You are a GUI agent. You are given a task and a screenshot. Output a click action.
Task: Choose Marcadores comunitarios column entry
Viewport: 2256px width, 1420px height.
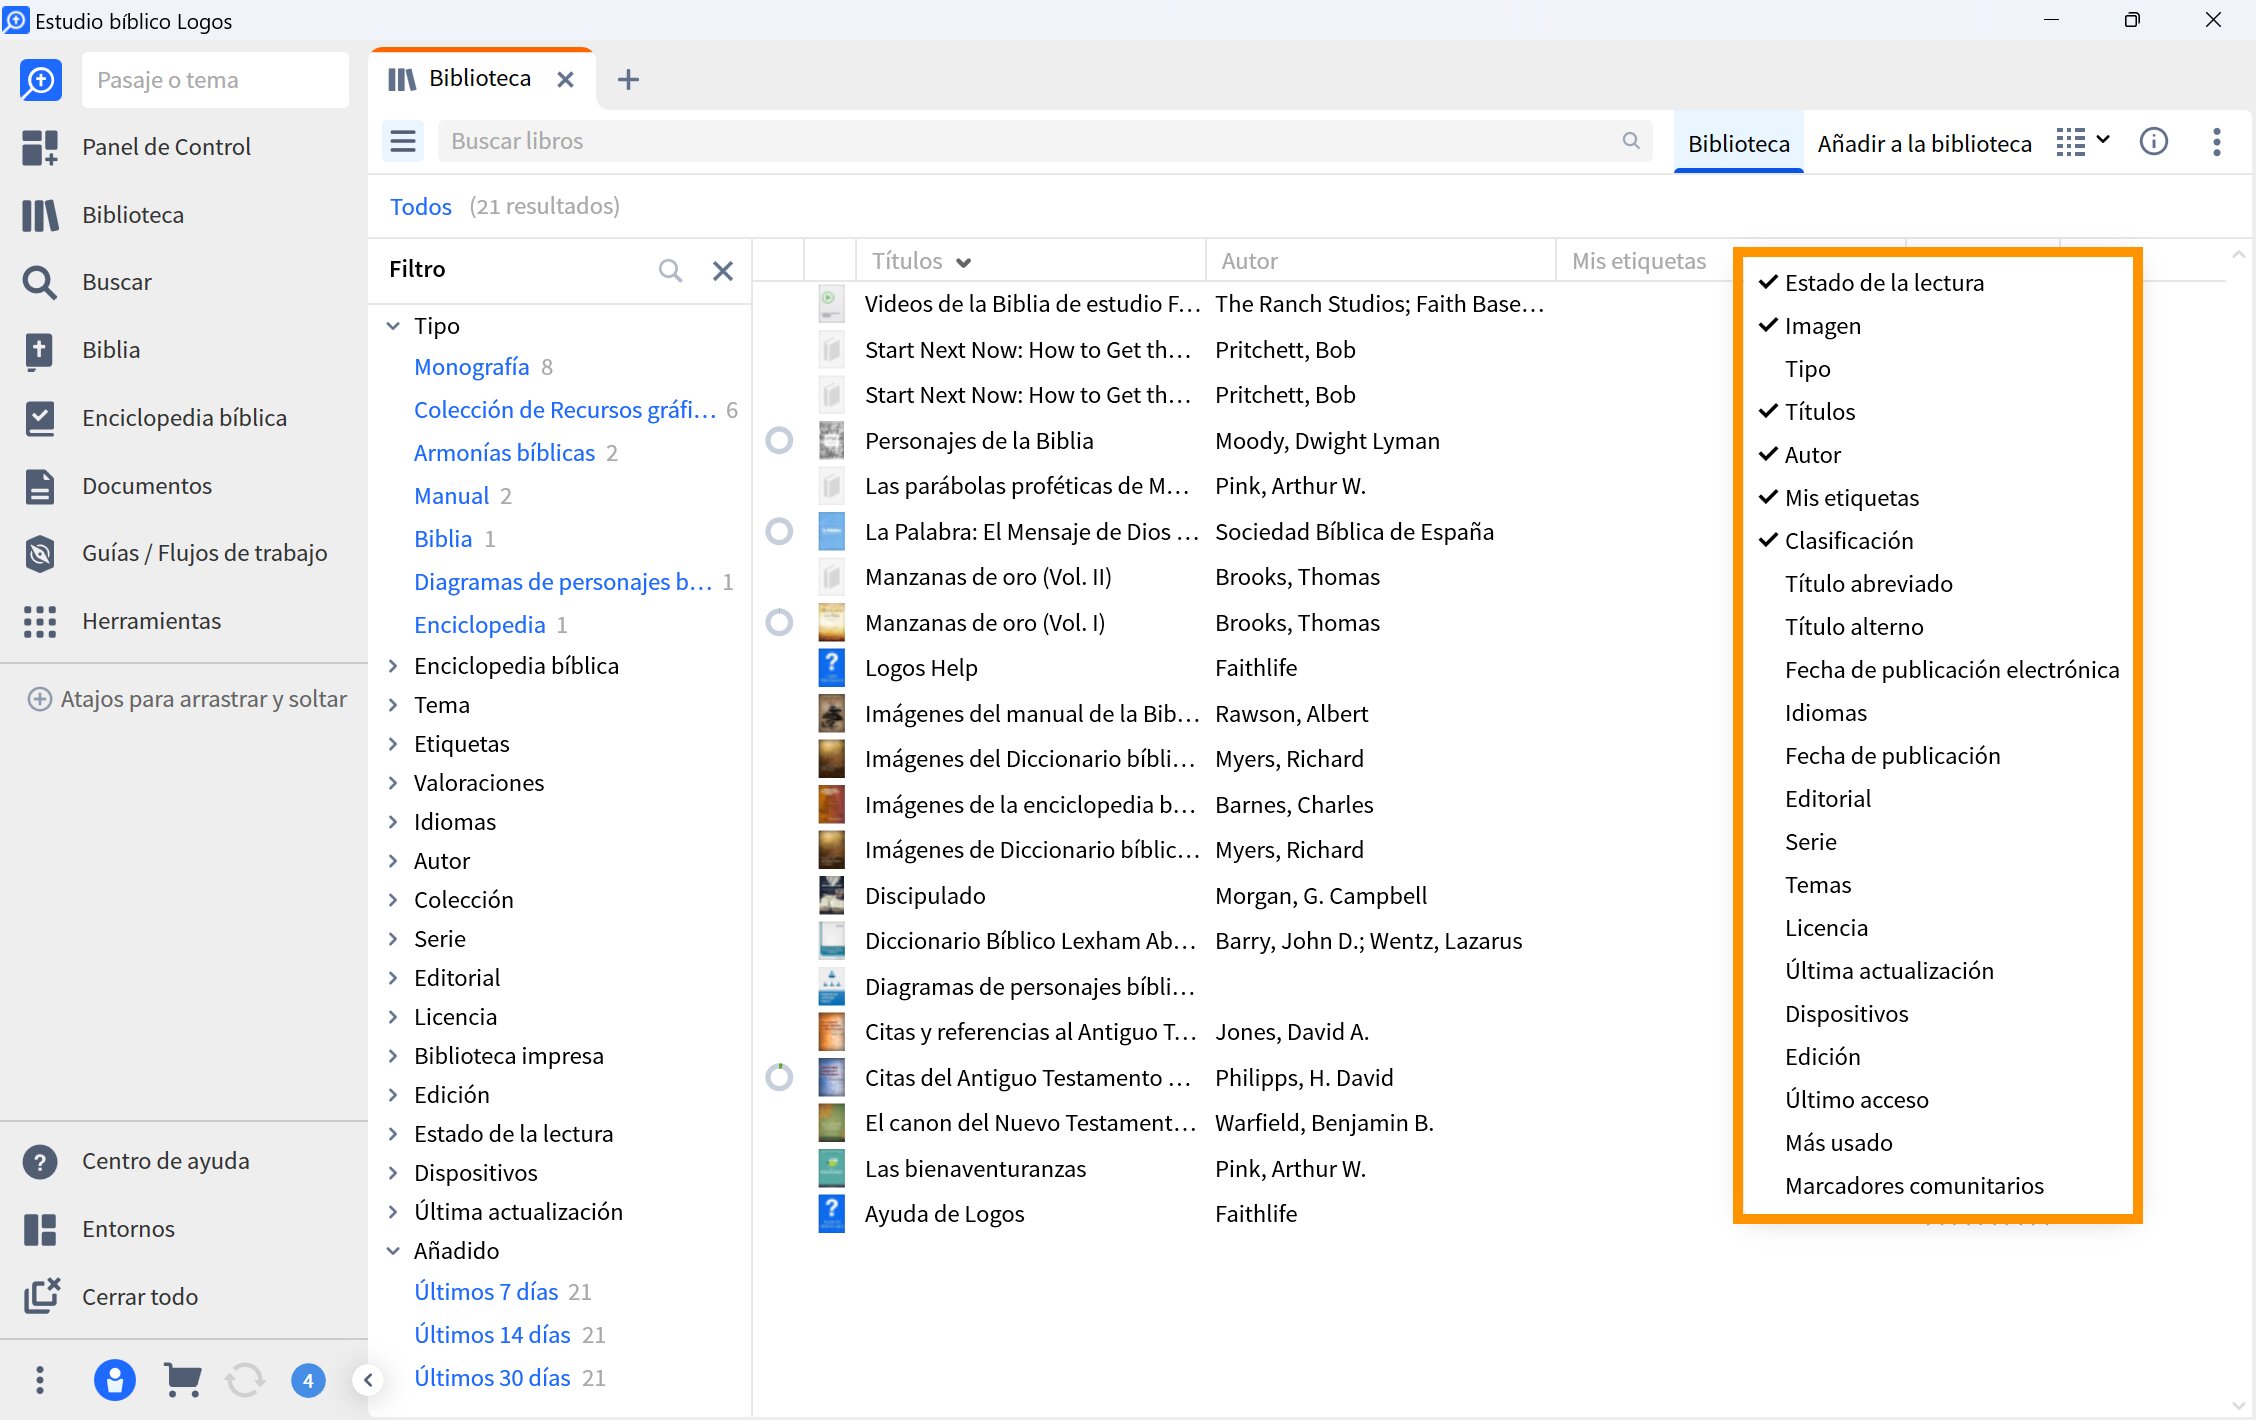pos(1914,1186)
